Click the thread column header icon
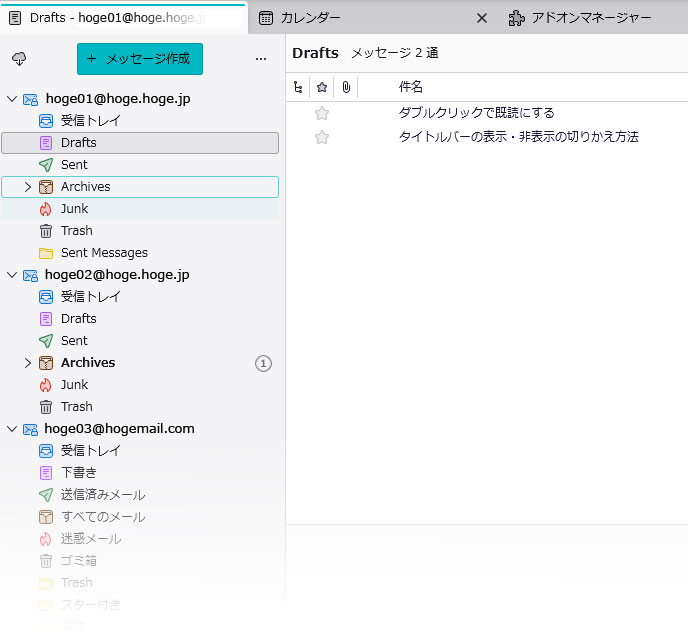Image resolution: width=688 pixels, height=640 pixels. [298, 87]
